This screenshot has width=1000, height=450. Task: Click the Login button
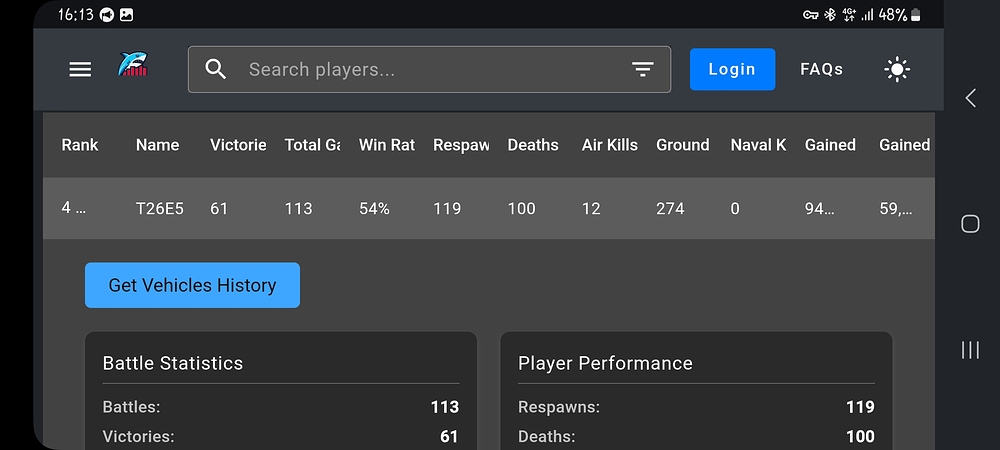[x=732, y=69]
